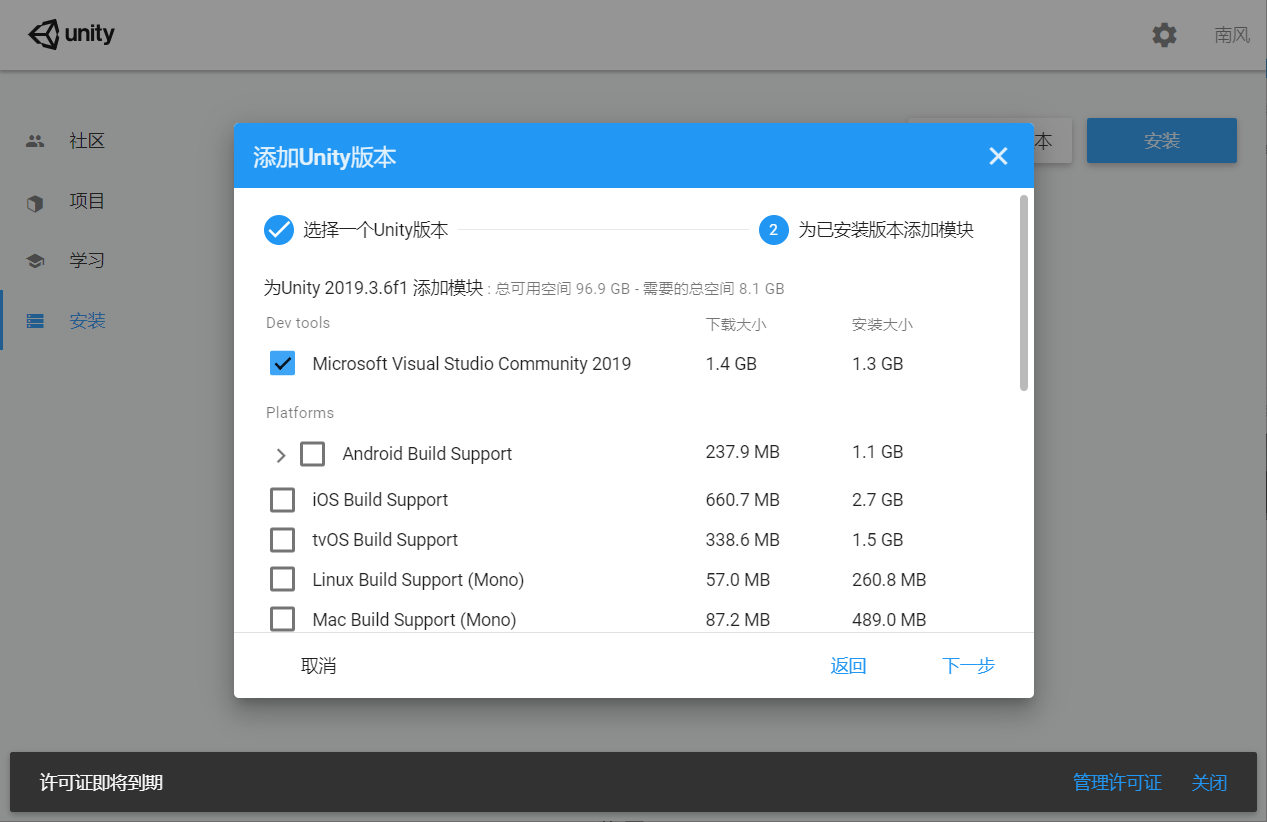Click 下一步 to proceed to next step
Screen dimensions: 1267x822
(967, 665)
